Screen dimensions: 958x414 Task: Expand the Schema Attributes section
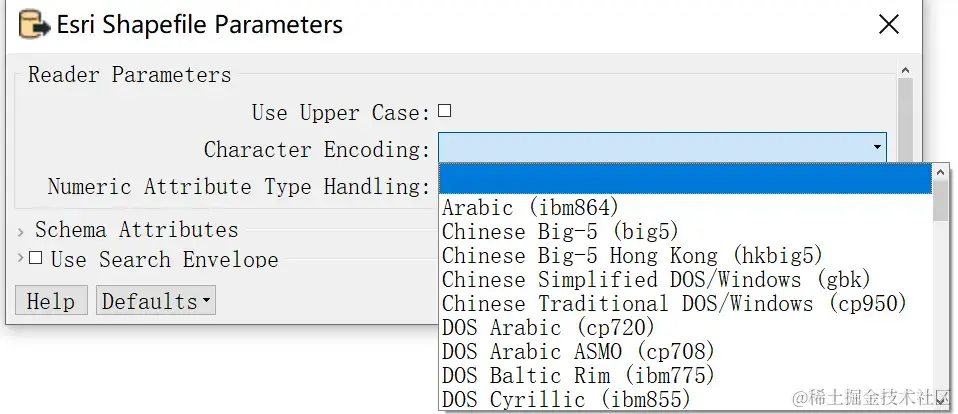(21, 232)
